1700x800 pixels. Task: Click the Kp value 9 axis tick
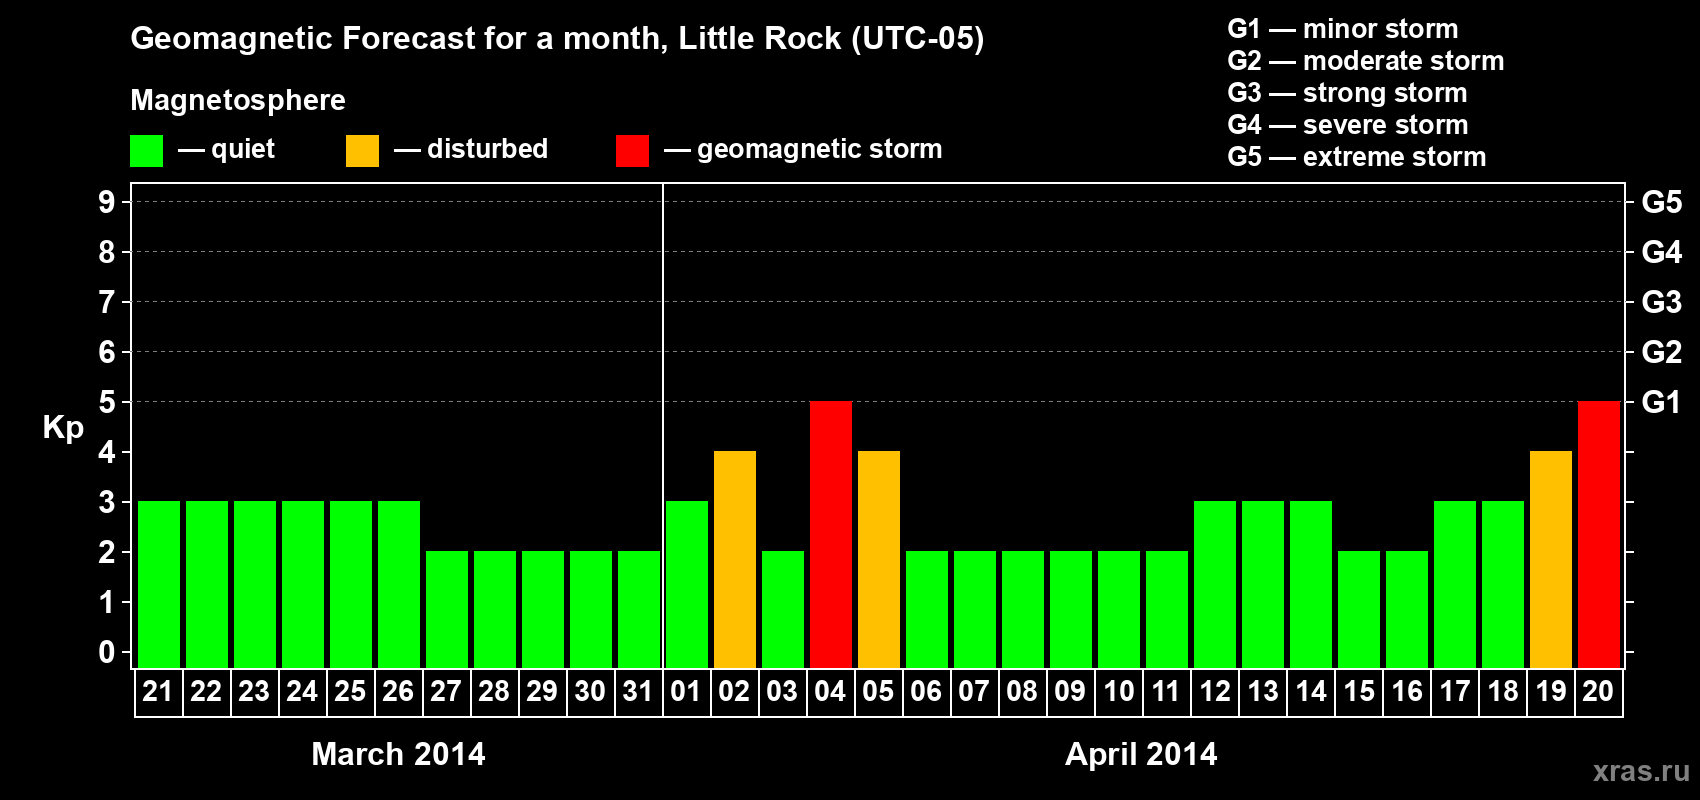coord(107,202)
